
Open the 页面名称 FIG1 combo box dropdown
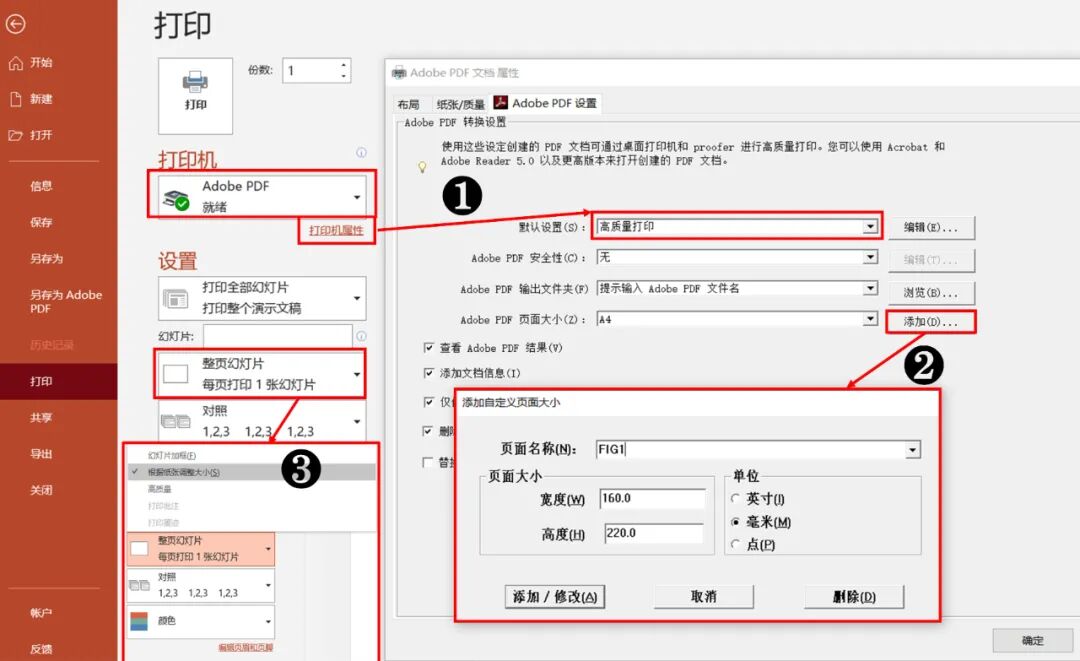click(911, 450)
